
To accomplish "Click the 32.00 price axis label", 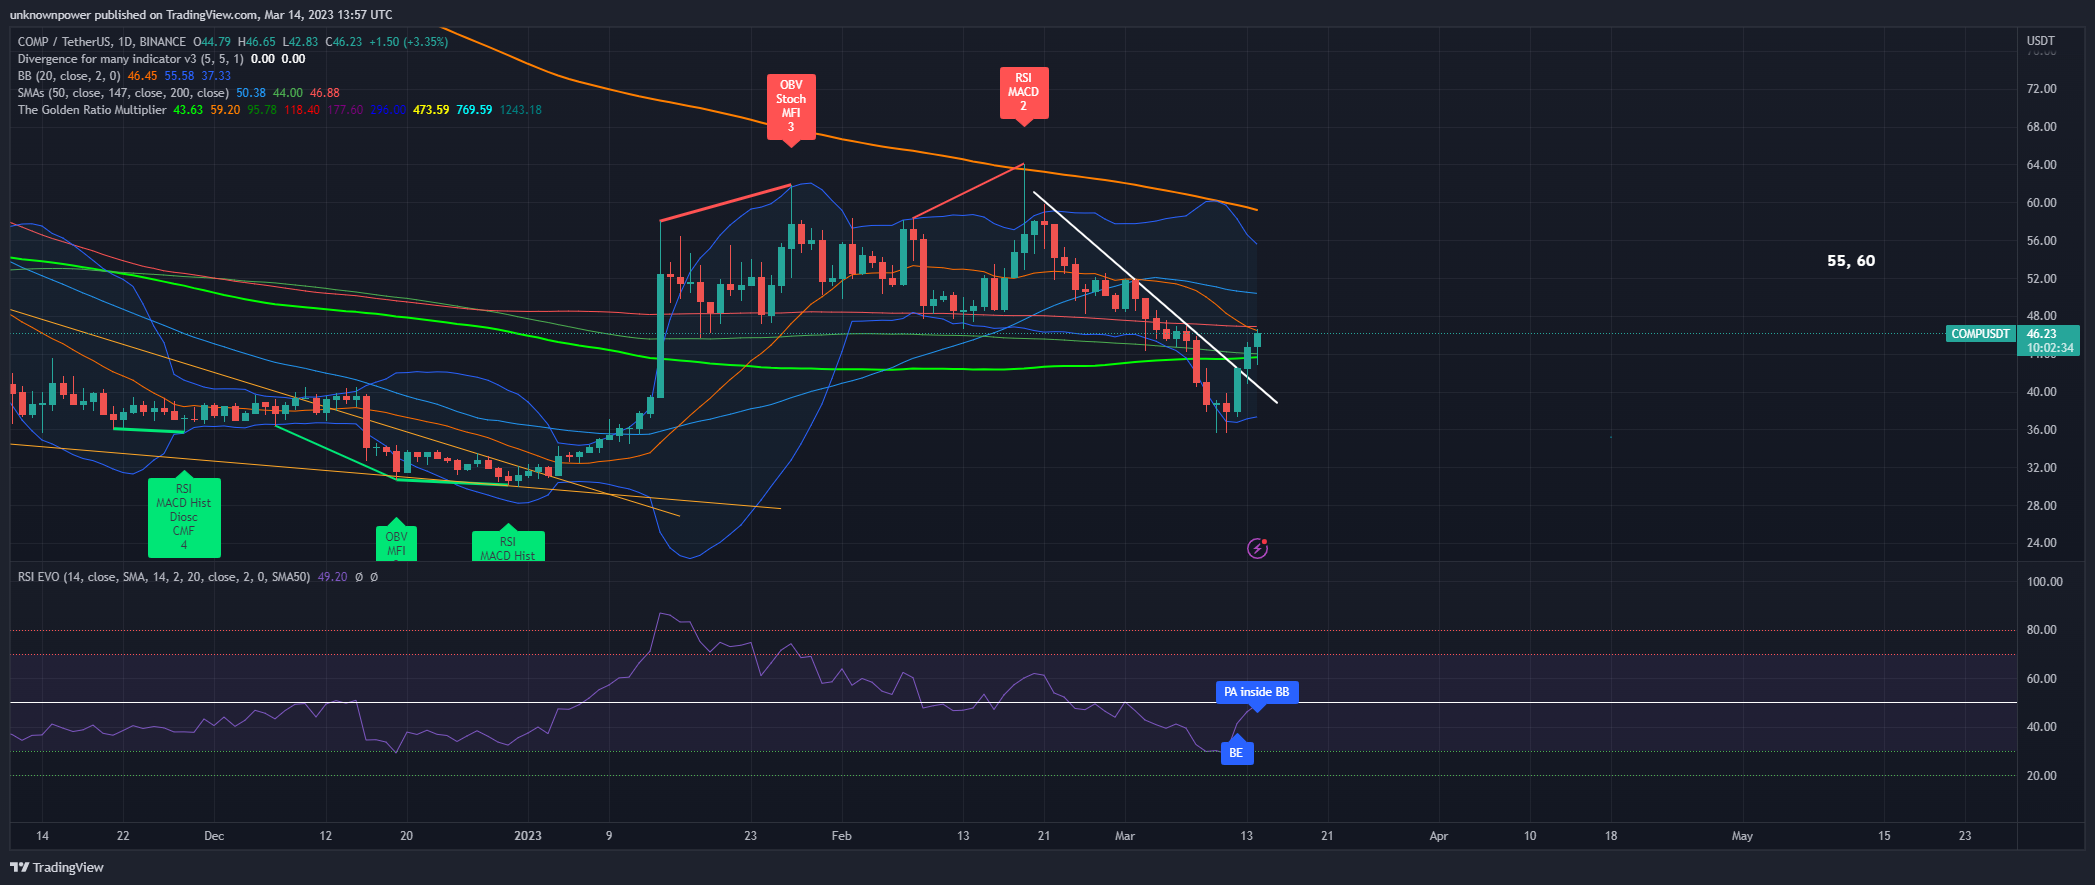I will [2042, 468].
